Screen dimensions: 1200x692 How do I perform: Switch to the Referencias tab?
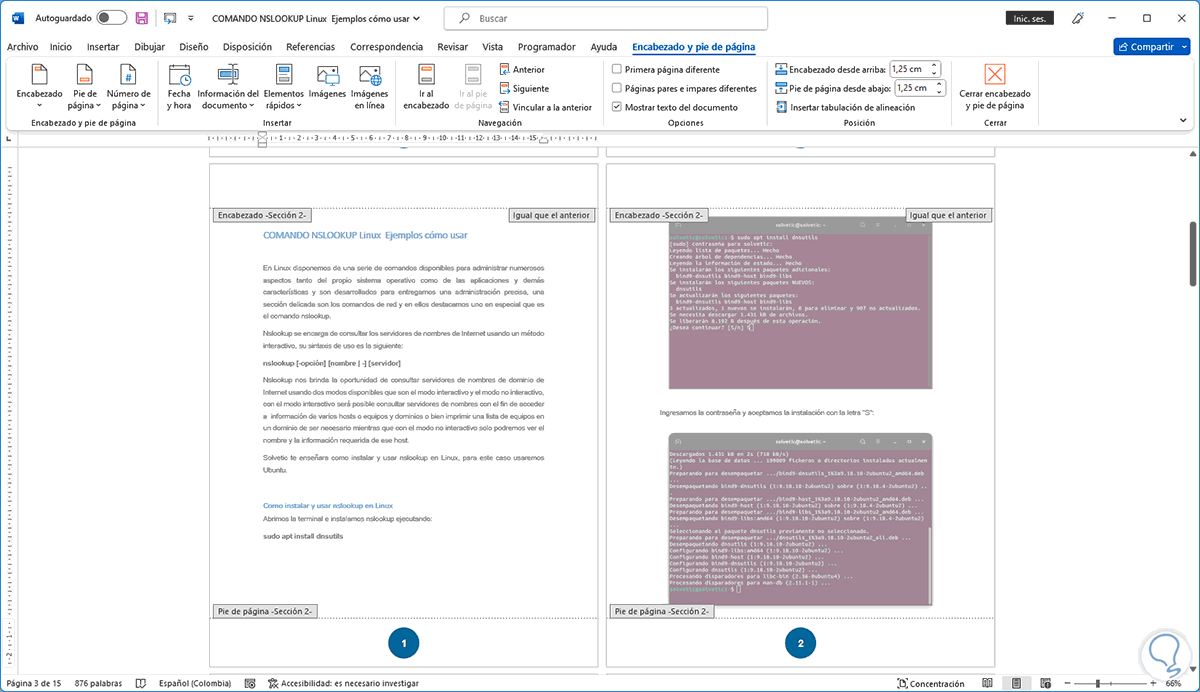pos(310,47)
